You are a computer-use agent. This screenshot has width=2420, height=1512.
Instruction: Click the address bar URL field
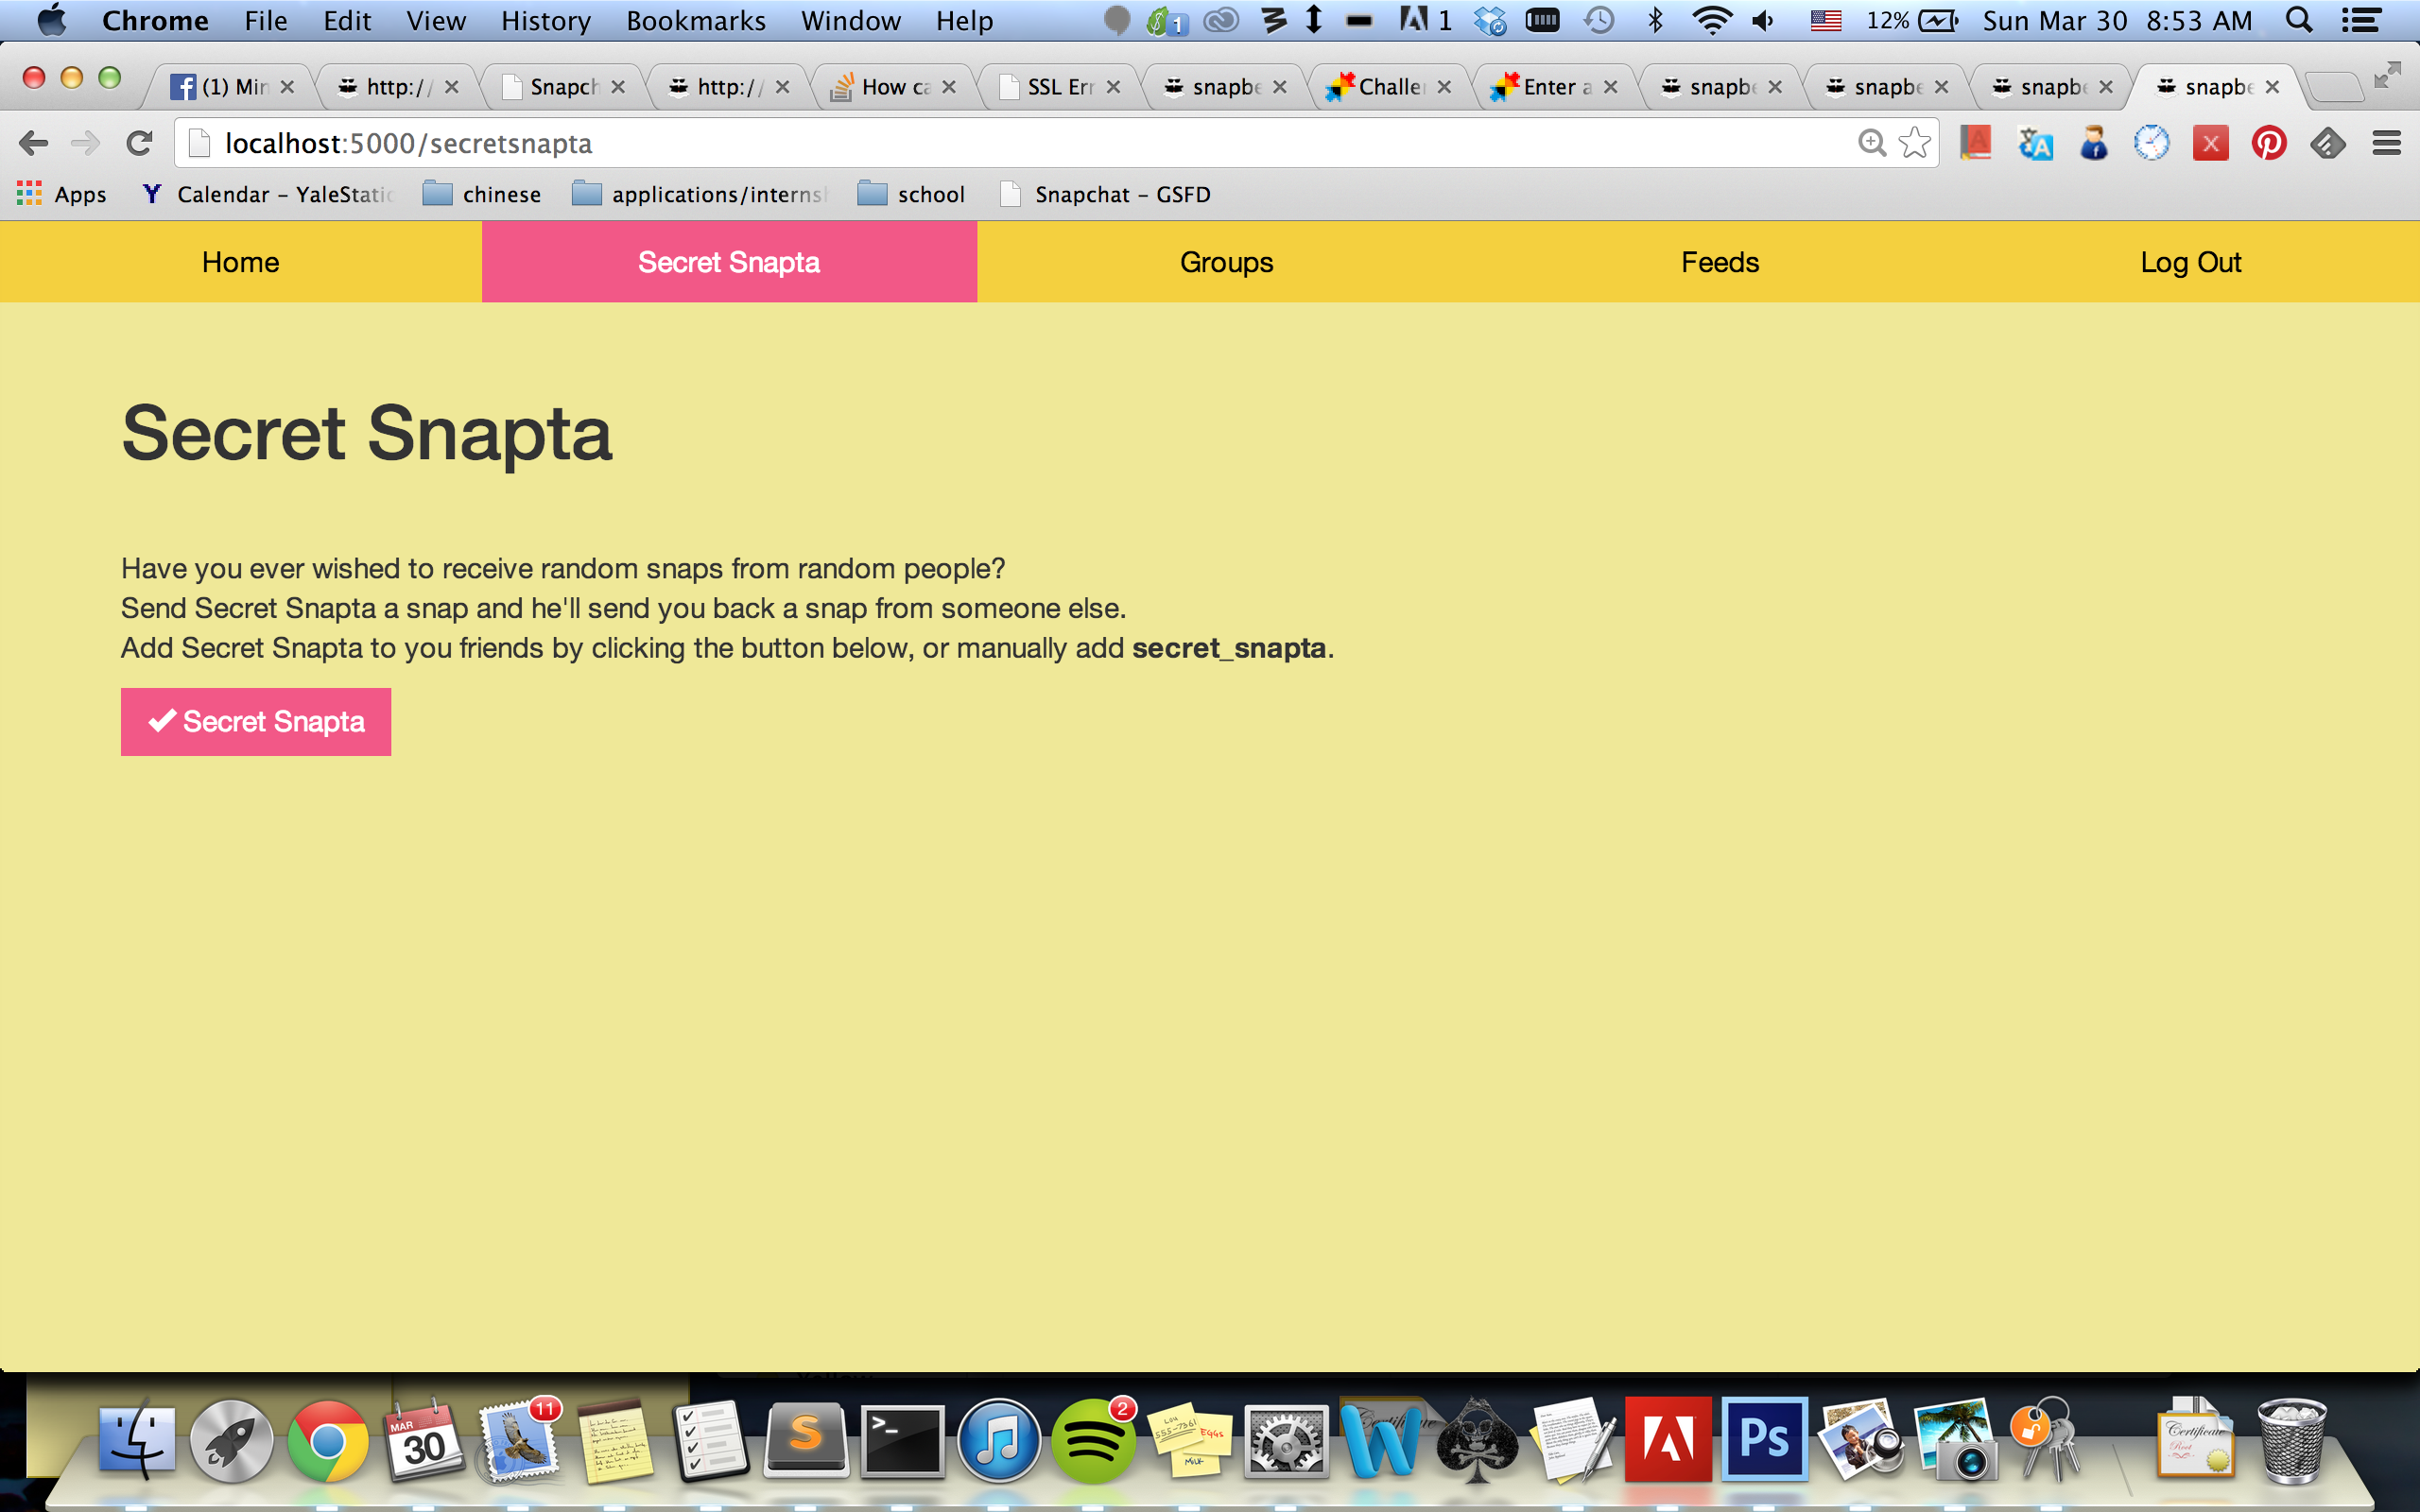coord(1000,144)
